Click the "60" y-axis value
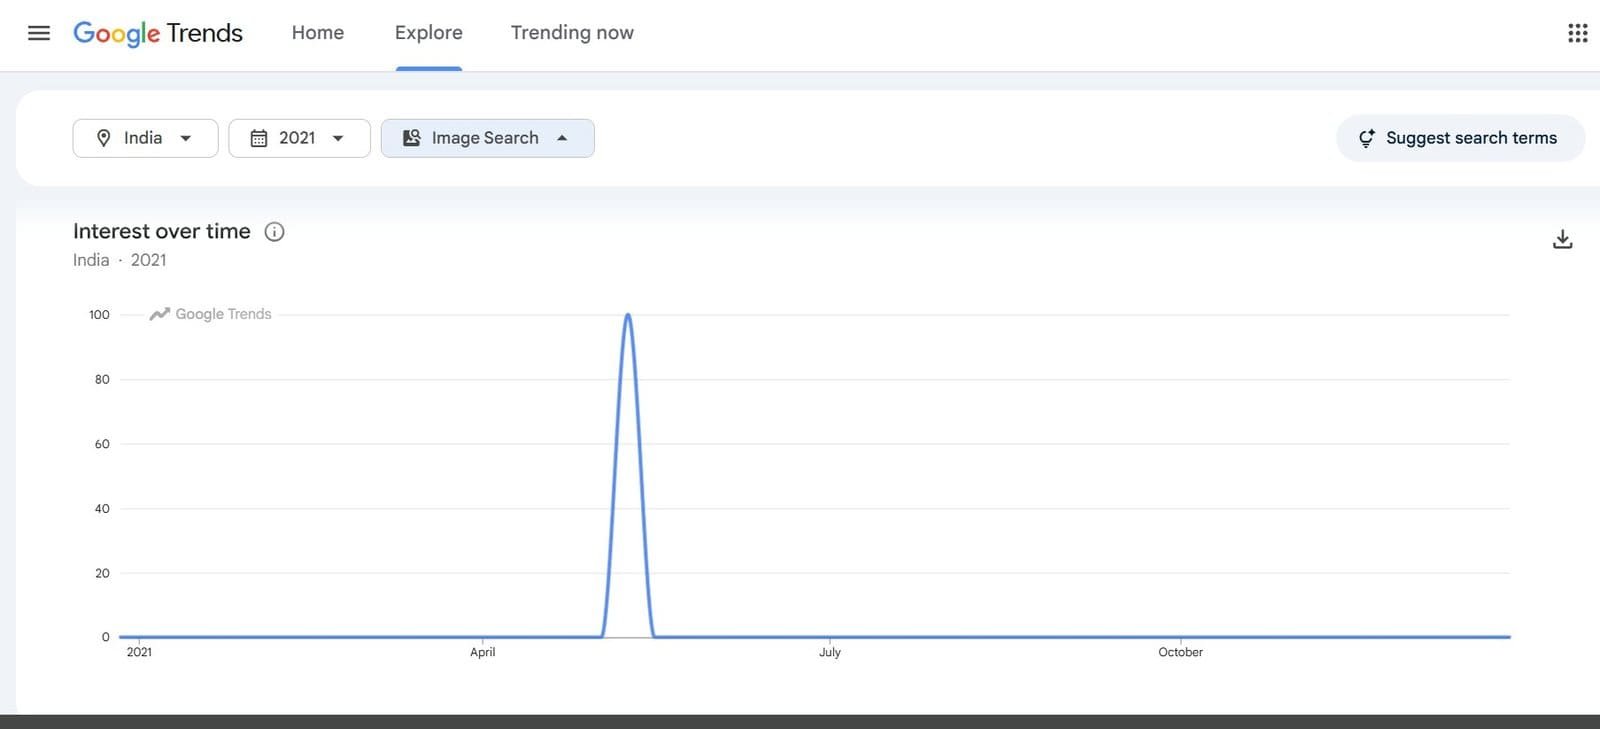This screenshot has height=729, width=1600. coord(102,444)
